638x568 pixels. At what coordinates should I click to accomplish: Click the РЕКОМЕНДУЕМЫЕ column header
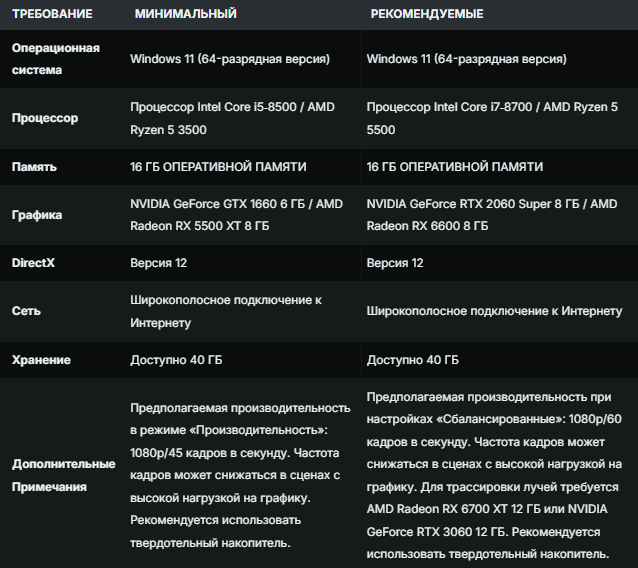click(x=427, y=14)
